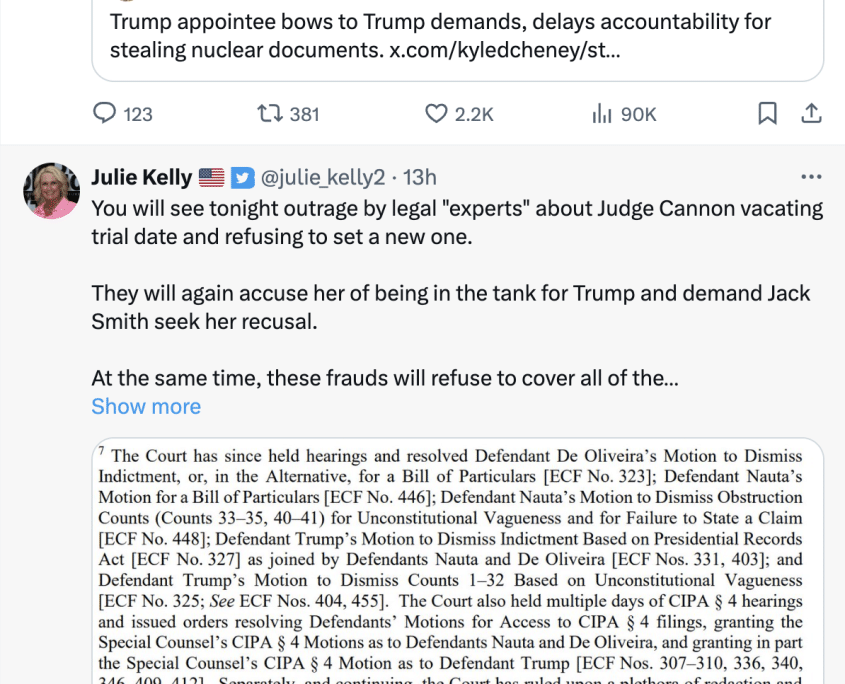This screenshot has width=845, height=684.
Task: Open Julie Kelly's profile avatar
Action: tap(51, 190)
